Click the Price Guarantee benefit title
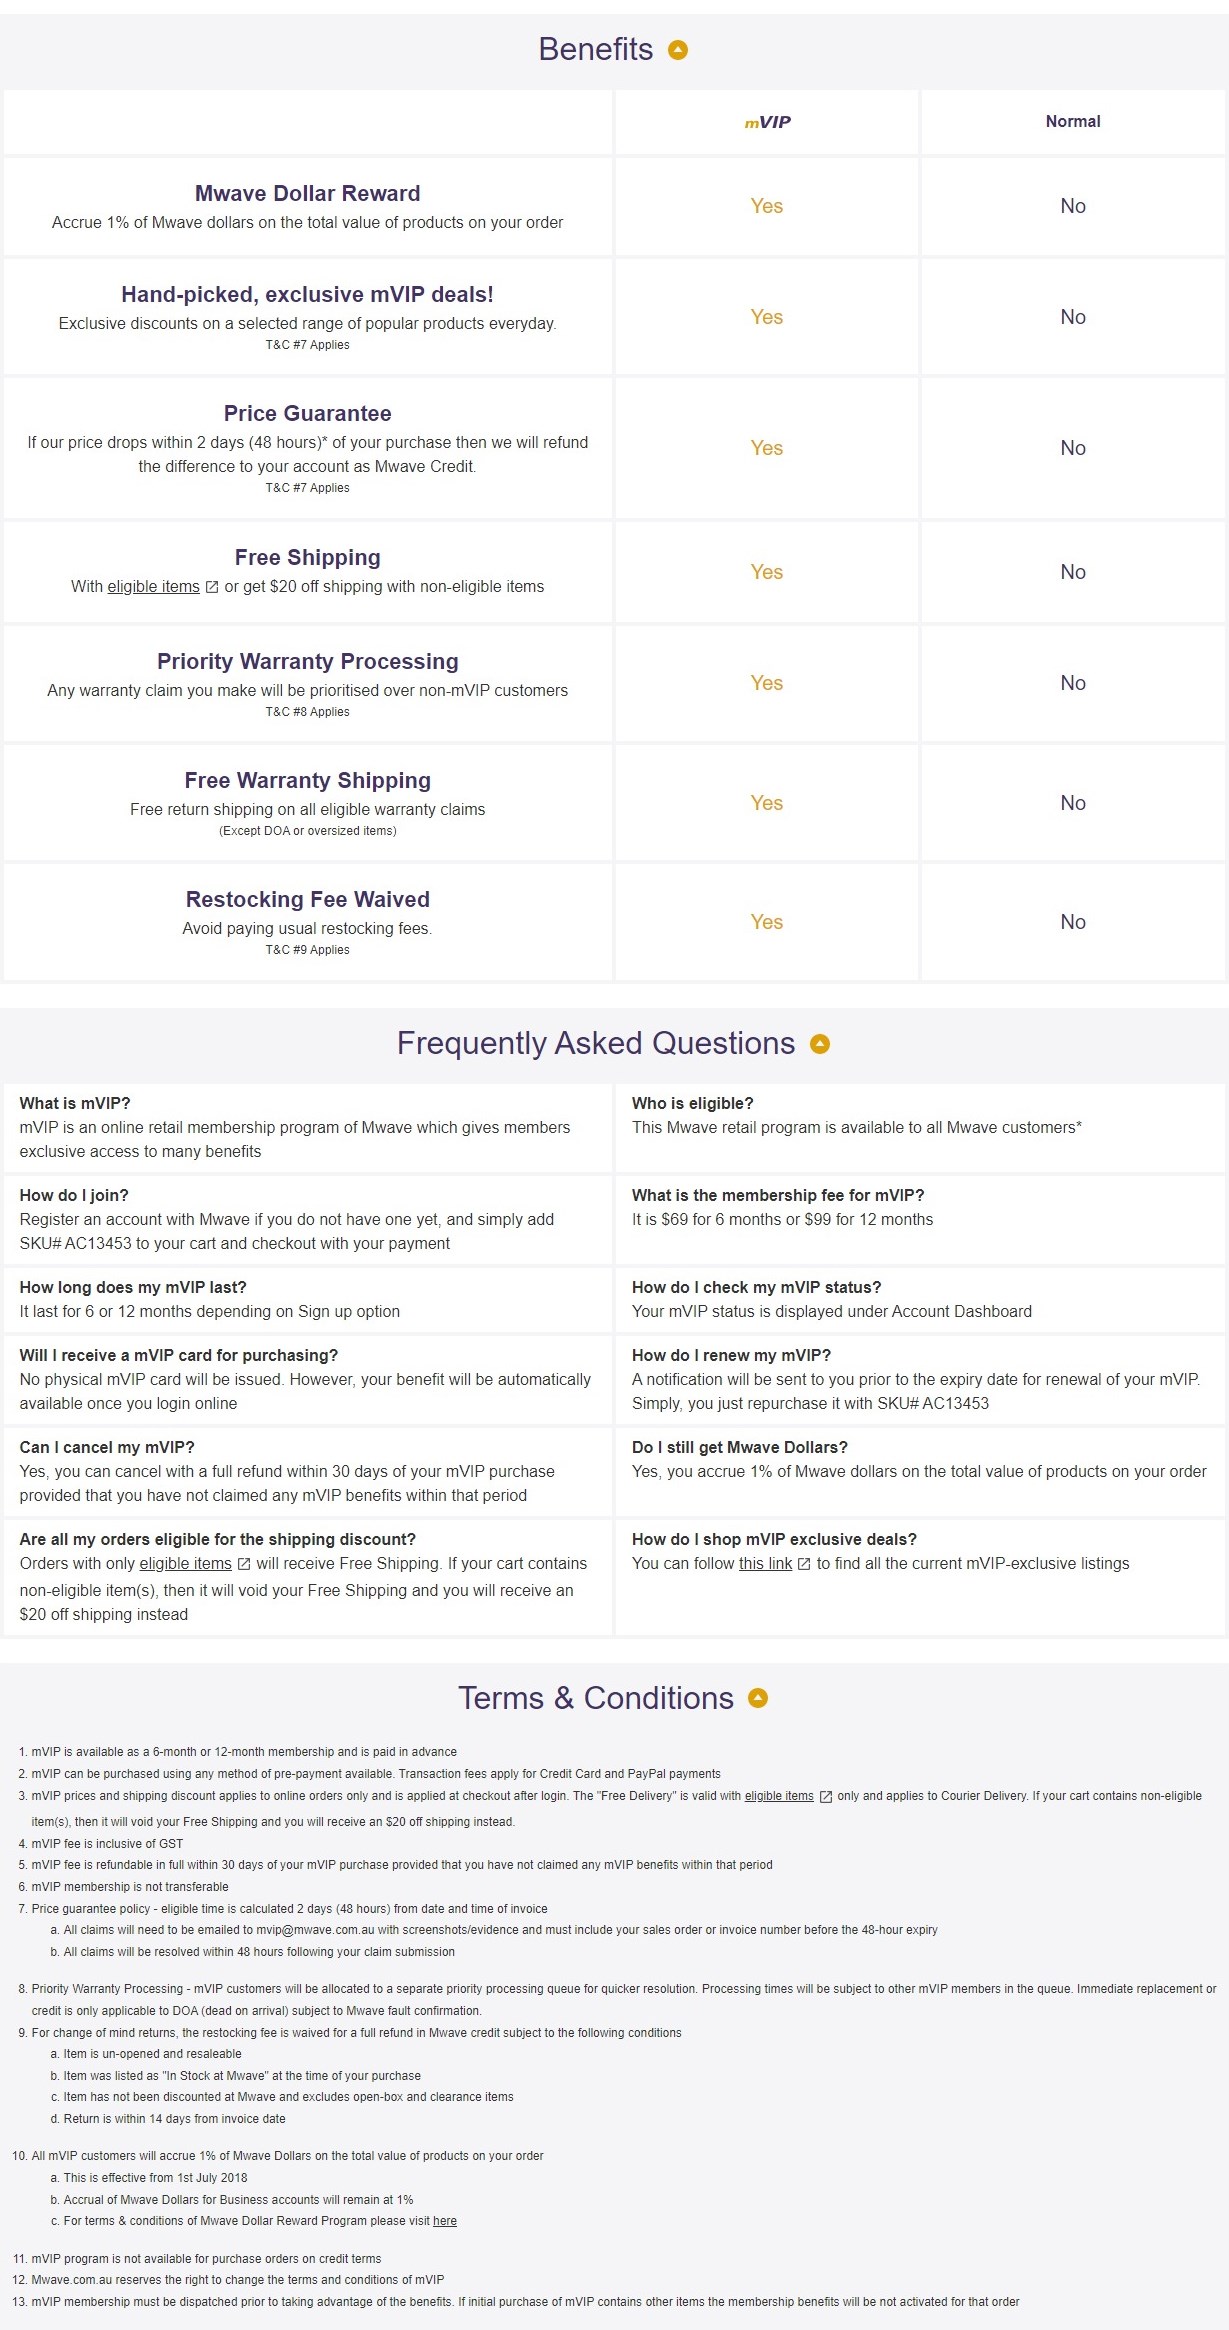The height and width of the screenshot is (2330, 1229). 307,414
